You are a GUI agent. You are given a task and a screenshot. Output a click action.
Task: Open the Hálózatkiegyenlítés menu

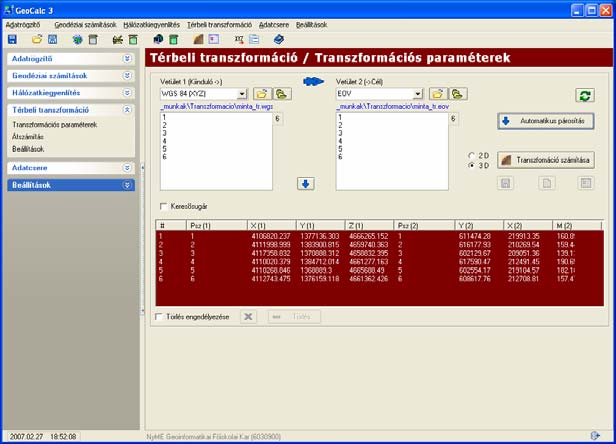click(x=152, y=25)
